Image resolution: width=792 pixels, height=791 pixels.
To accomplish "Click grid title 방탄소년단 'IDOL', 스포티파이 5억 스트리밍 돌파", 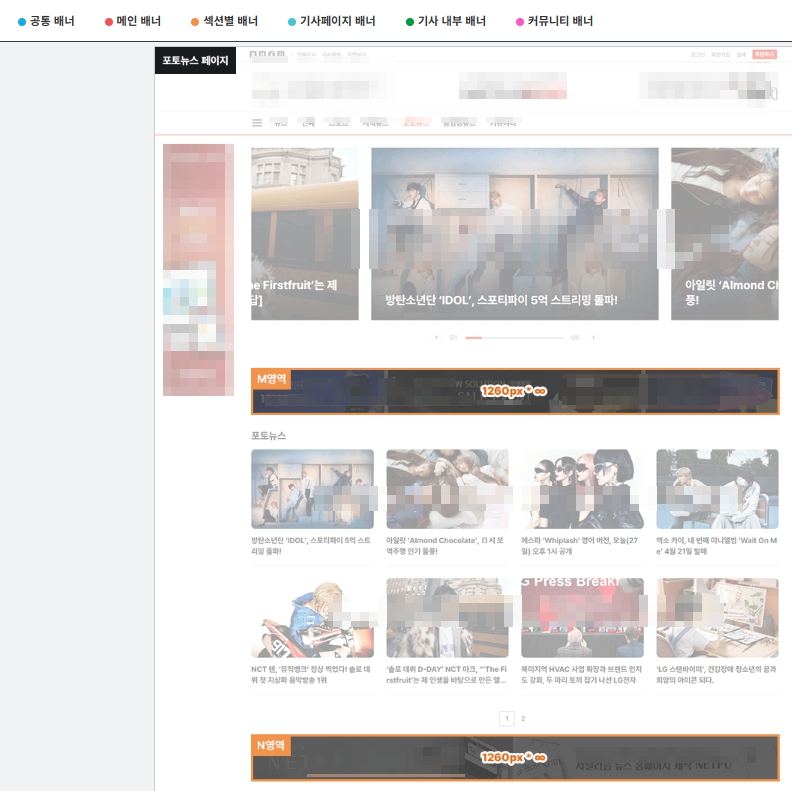I will tap(311, 546).
